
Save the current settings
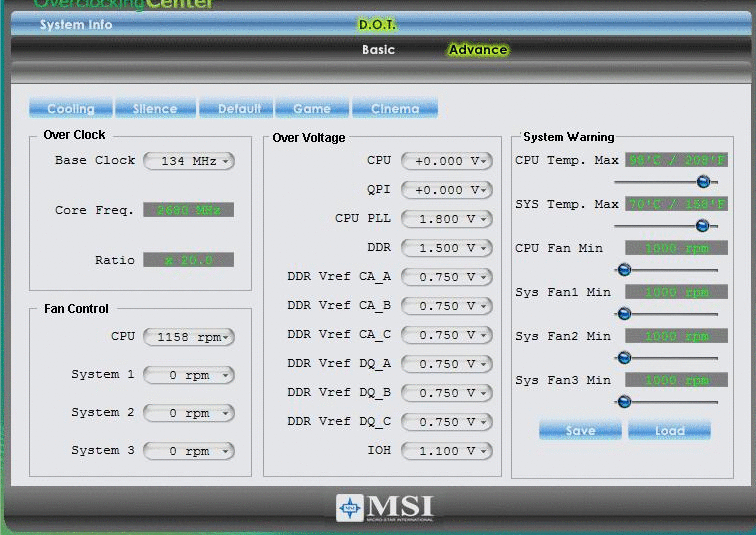tap(580, 430)
